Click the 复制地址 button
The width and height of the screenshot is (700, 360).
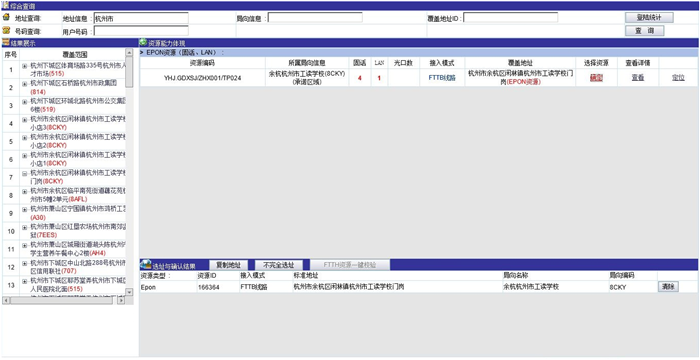point(228,265)
